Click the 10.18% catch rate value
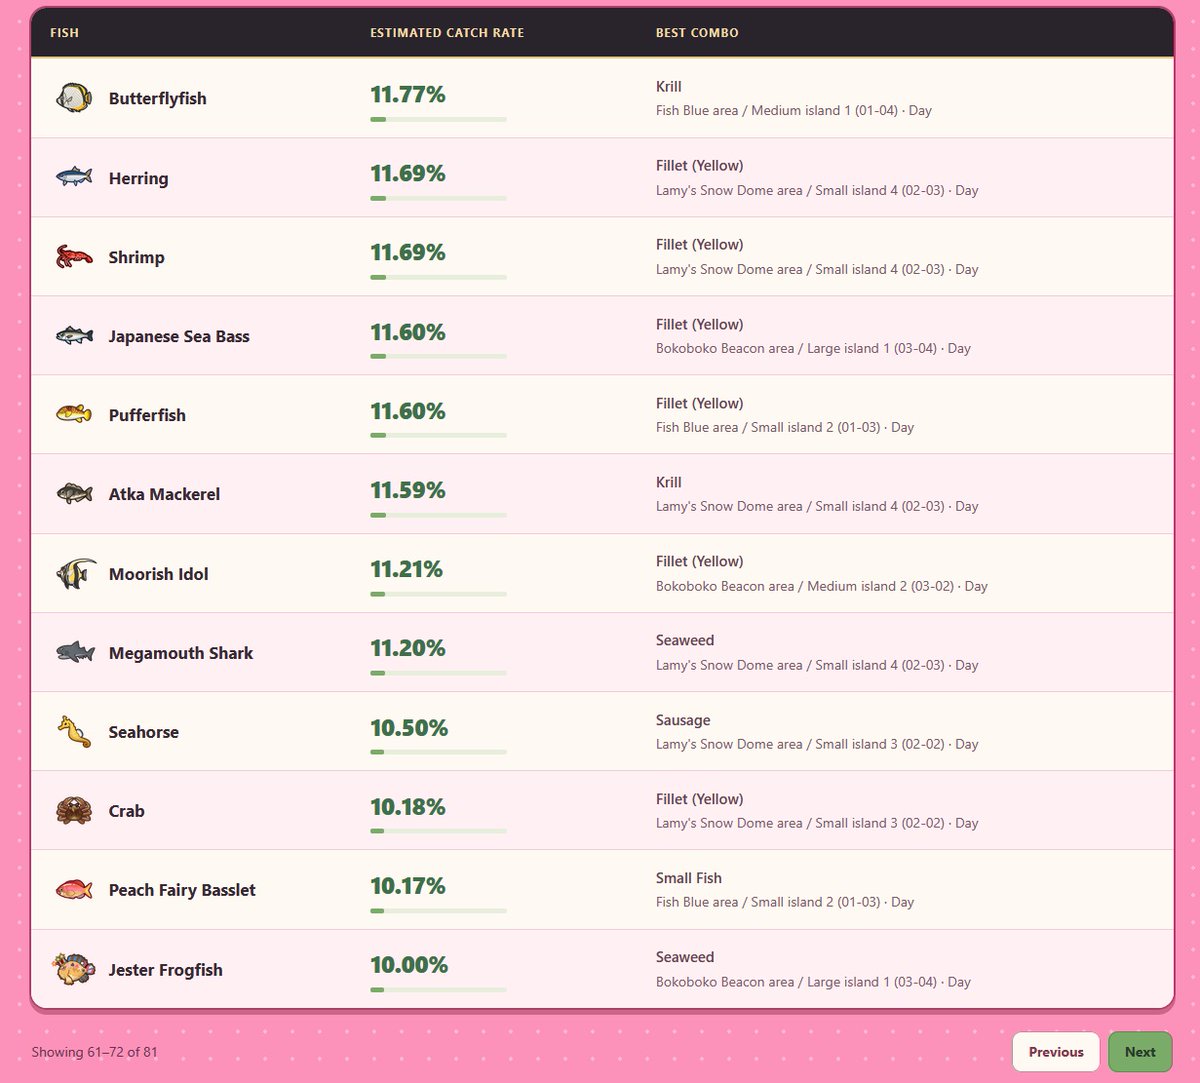1200x1083 pixels. click(x=408, y=807)
